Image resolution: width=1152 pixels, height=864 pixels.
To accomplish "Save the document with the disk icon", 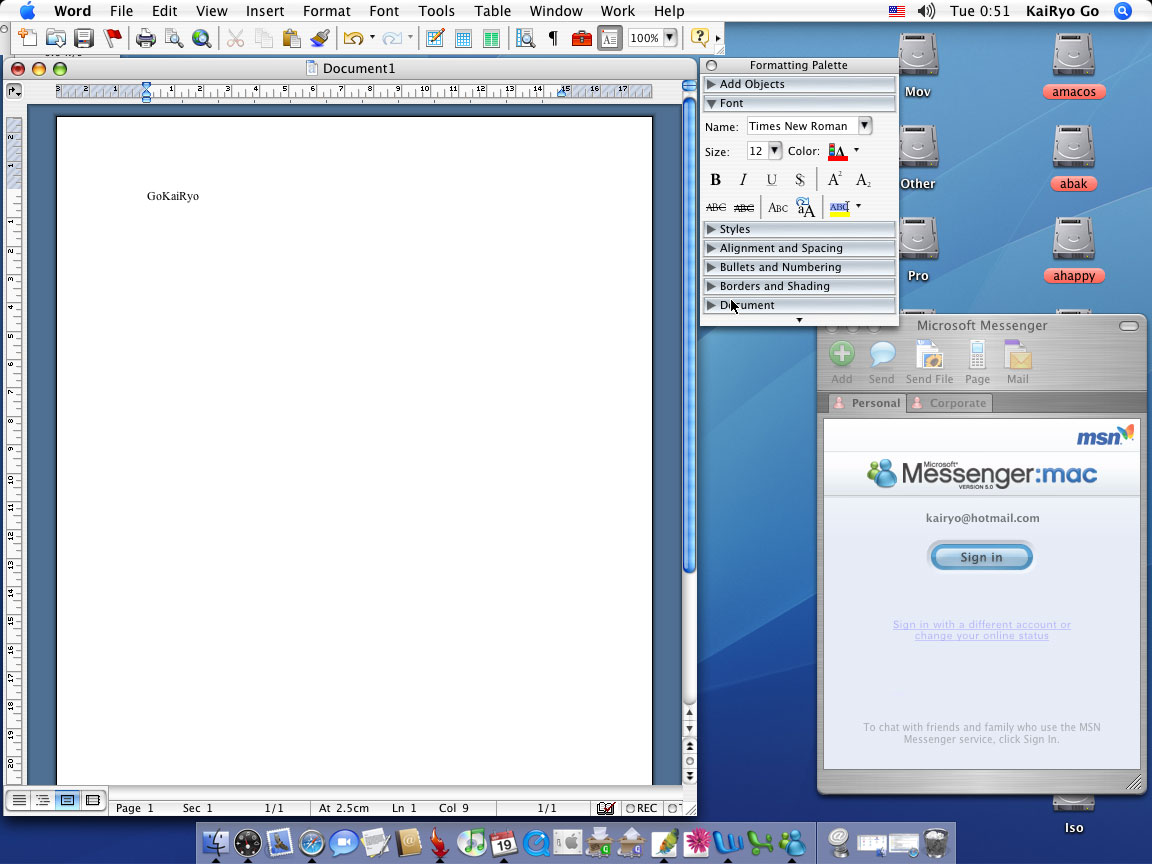I will pos(84,37).
